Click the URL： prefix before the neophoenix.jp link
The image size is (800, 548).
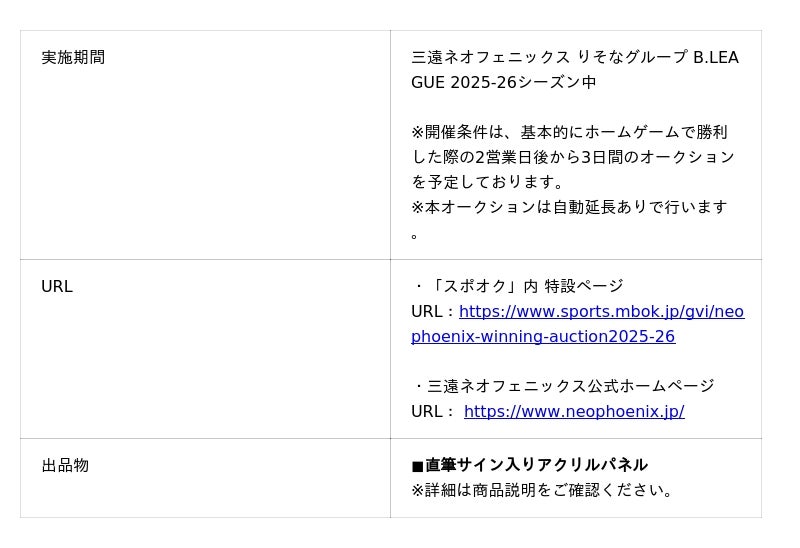pos(433,412)
